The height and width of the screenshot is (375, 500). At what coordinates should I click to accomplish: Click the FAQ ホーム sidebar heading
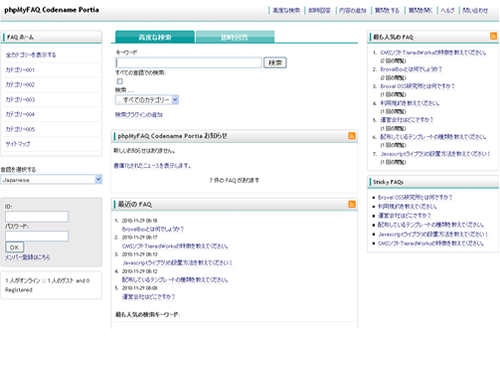[20, 37]
